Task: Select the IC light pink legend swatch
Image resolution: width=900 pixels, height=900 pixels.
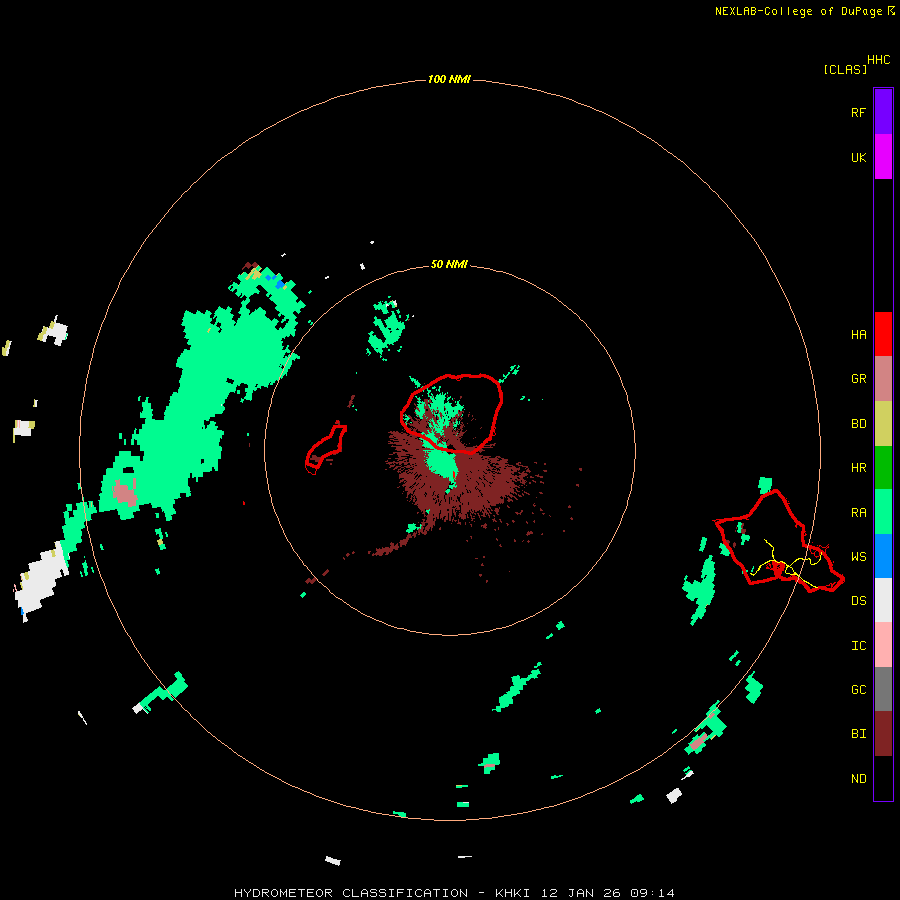Action: click(x=883, y=645)
